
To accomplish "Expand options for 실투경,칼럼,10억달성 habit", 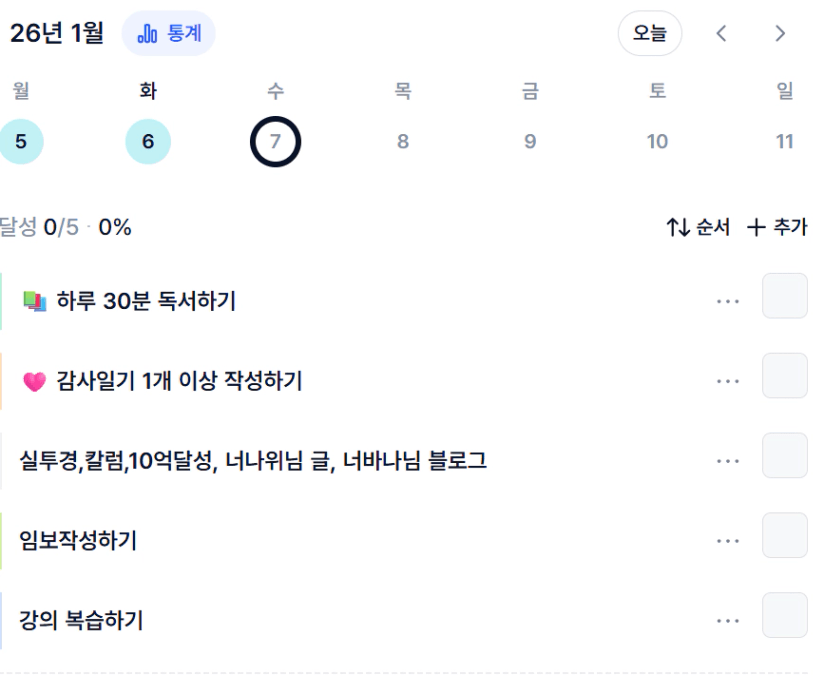I will pos(728,461).
